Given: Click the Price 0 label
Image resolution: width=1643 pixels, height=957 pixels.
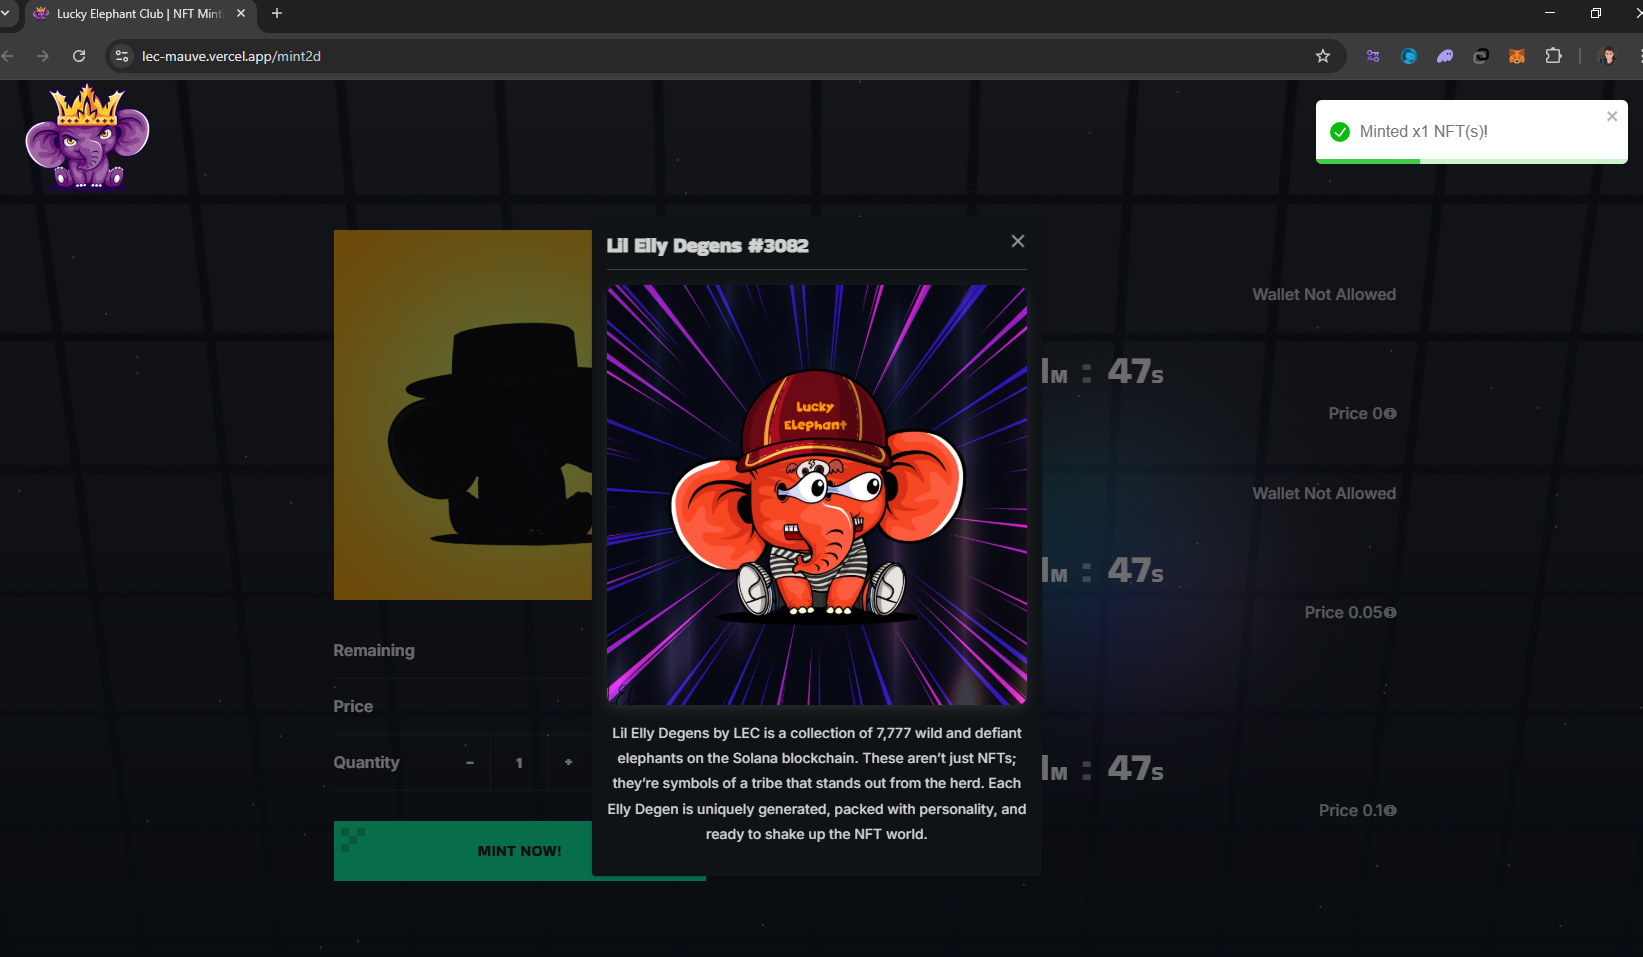Looking at the screenshot, I should [x=1362, y=413].
